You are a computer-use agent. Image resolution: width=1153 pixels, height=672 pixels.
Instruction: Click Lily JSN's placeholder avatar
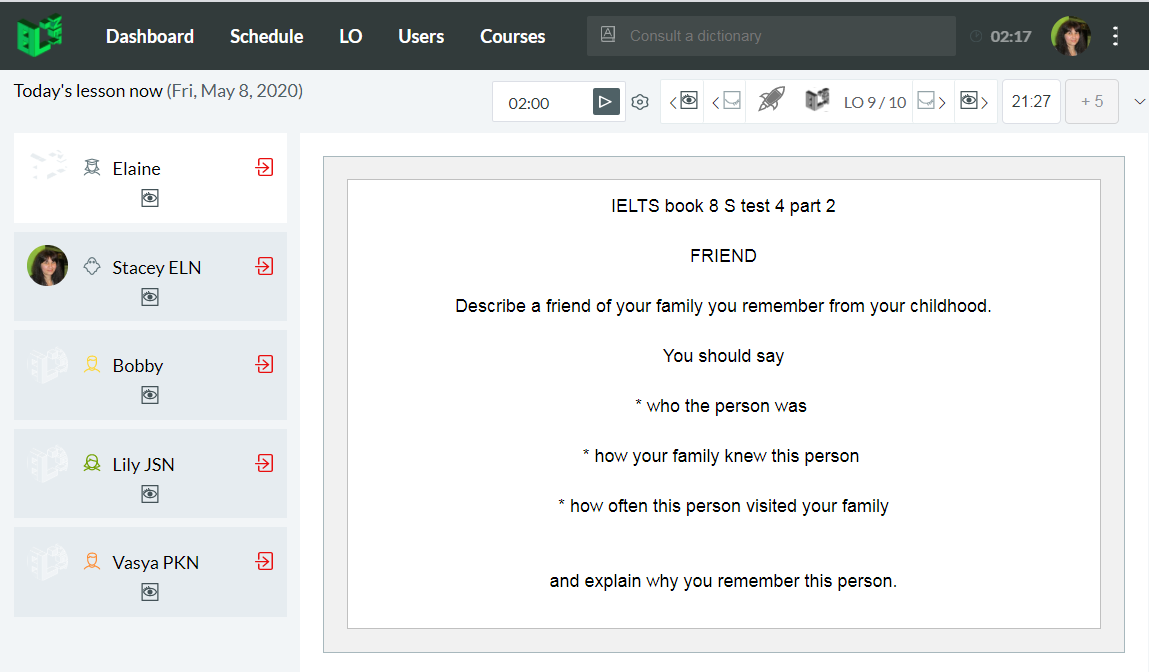[48, 463]
